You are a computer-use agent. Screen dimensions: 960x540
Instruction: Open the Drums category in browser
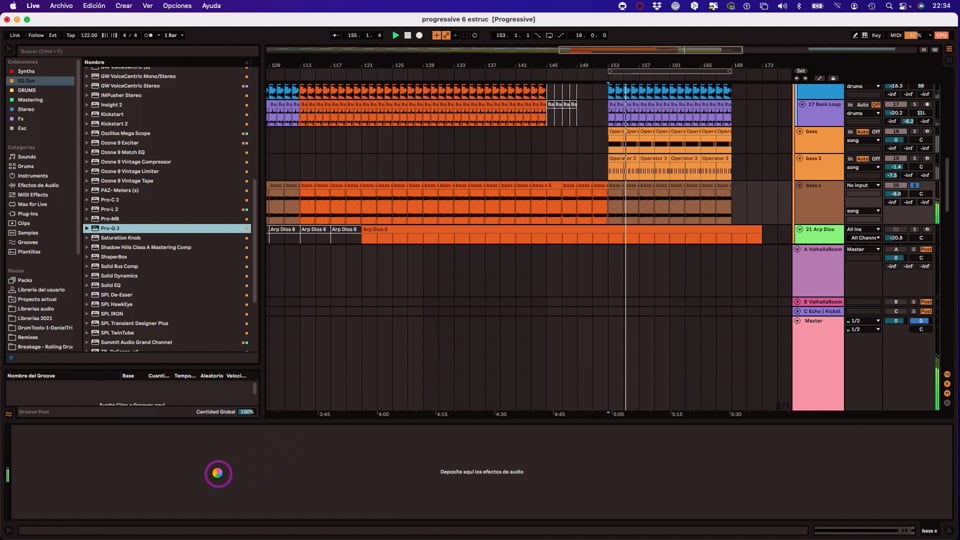[26, 166]
